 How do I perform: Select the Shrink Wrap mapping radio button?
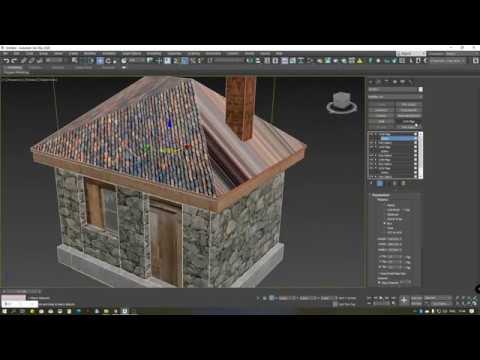(385, 219)
